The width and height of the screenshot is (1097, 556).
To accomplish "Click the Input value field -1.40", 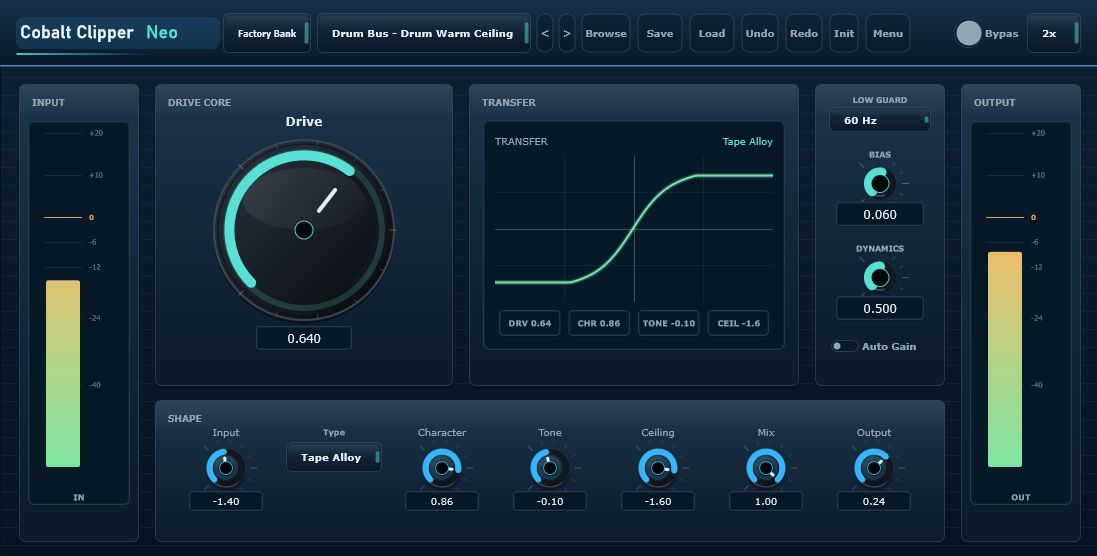I will (225, 501).
